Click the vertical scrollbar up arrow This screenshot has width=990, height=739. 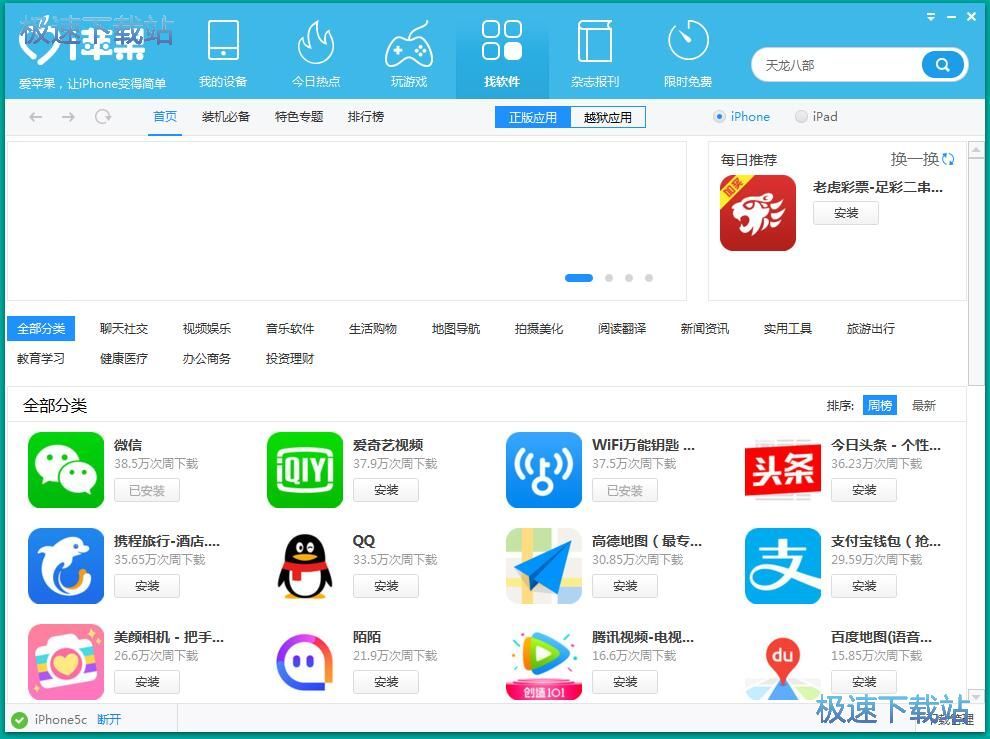click(x=975, y=150)
